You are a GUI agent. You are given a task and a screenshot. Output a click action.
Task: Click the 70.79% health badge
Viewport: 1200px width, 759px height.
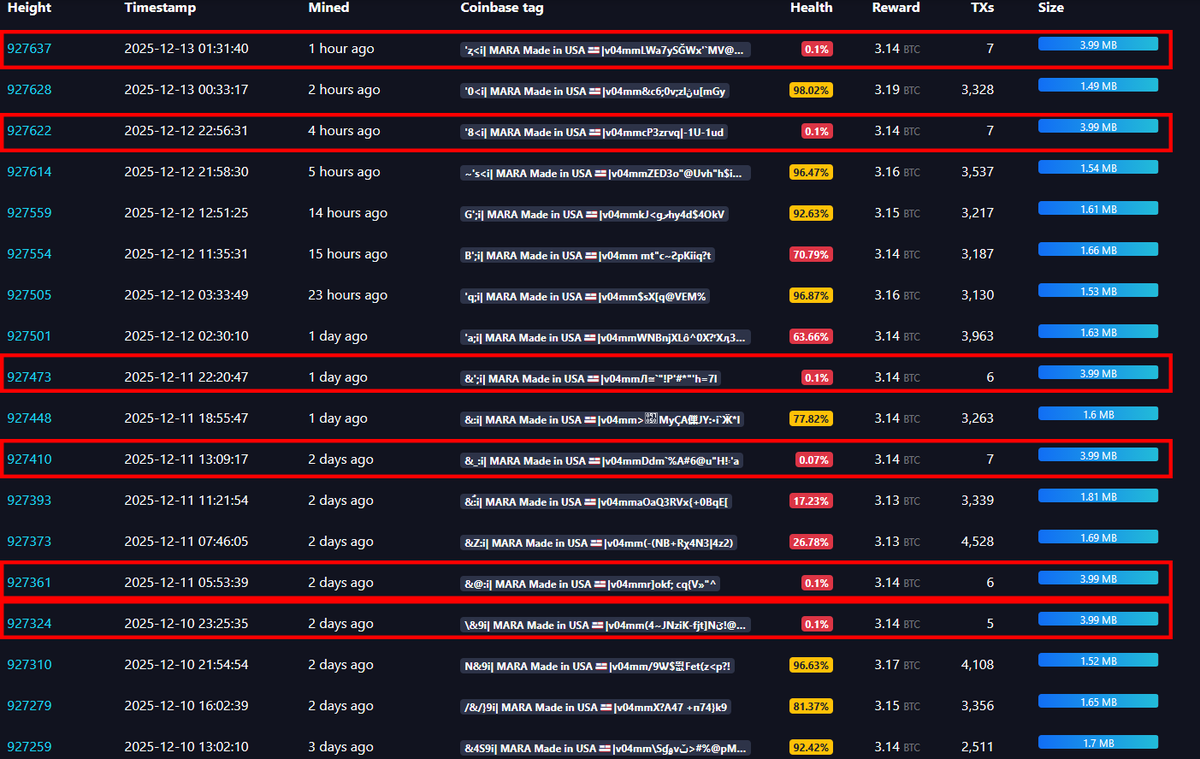tap(811, 254)
